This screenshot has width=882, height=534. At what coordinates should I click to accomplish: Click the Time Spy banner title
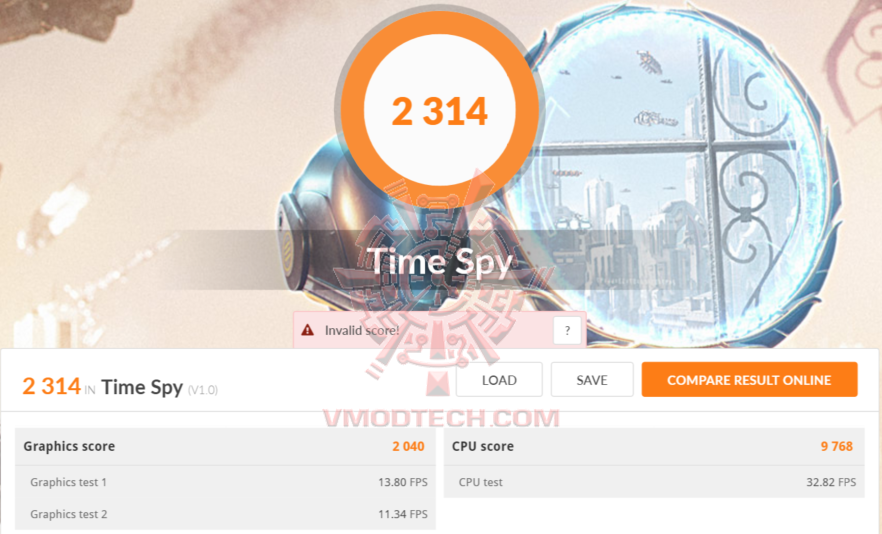point(439,262)
